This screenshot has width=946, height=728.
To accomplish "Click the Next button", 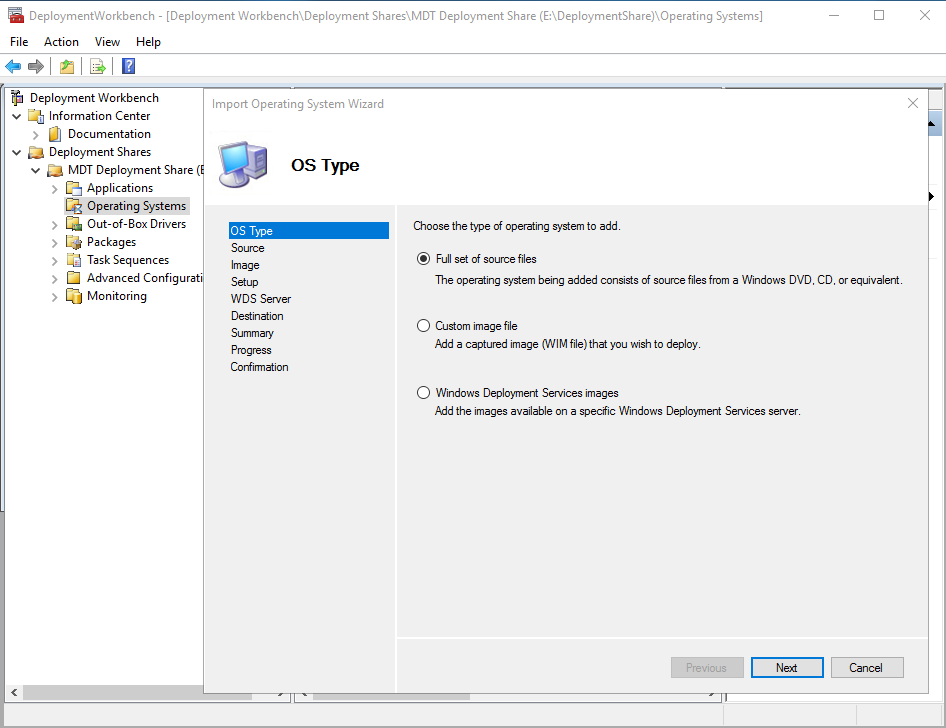I will pyautogui.click(x=787, y=668).
